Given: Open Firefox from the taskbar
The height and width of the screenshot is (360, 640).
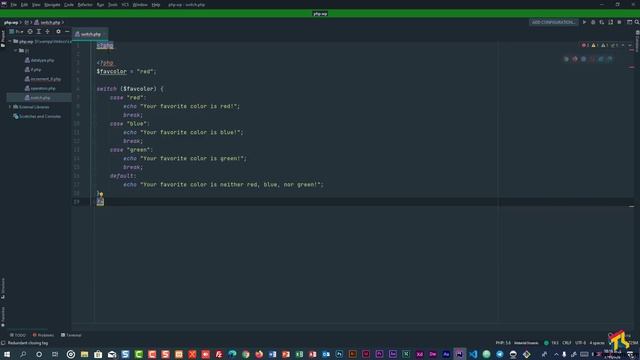Looking at the screenshot, I should tap(259, 354).
